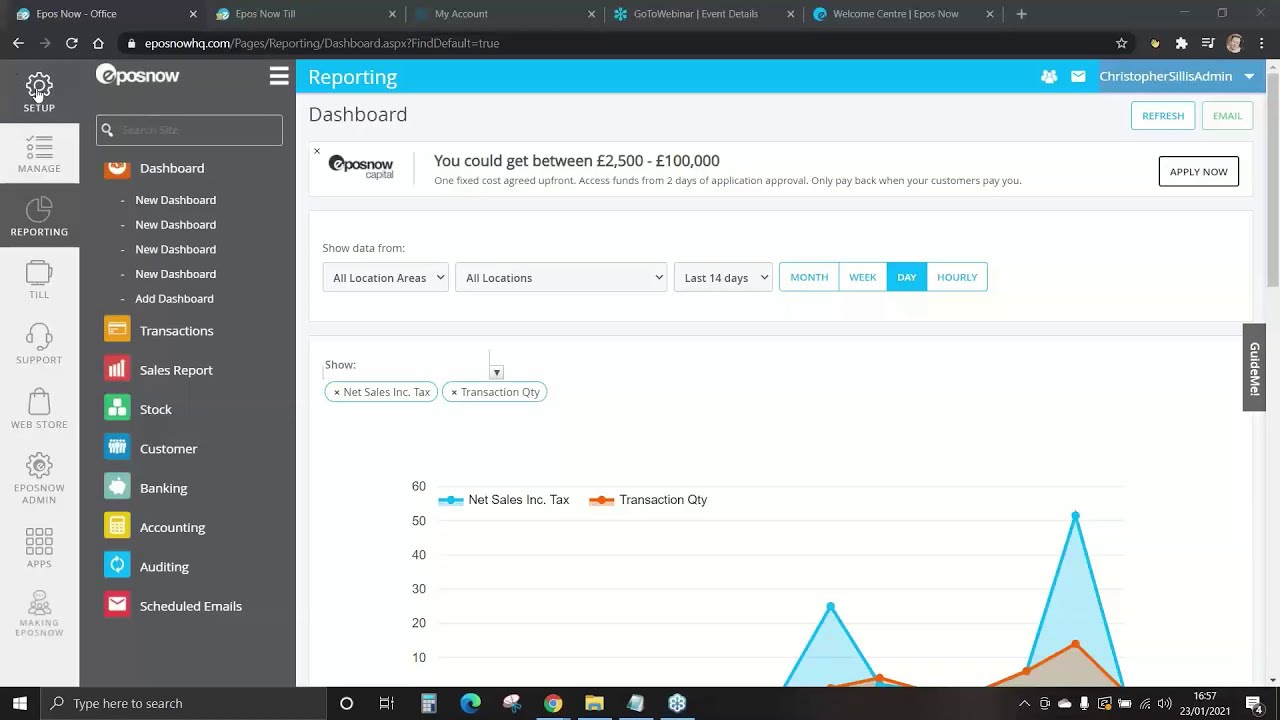Open the Support headset icon
1280x720 pixels.
tap(39, 335)
